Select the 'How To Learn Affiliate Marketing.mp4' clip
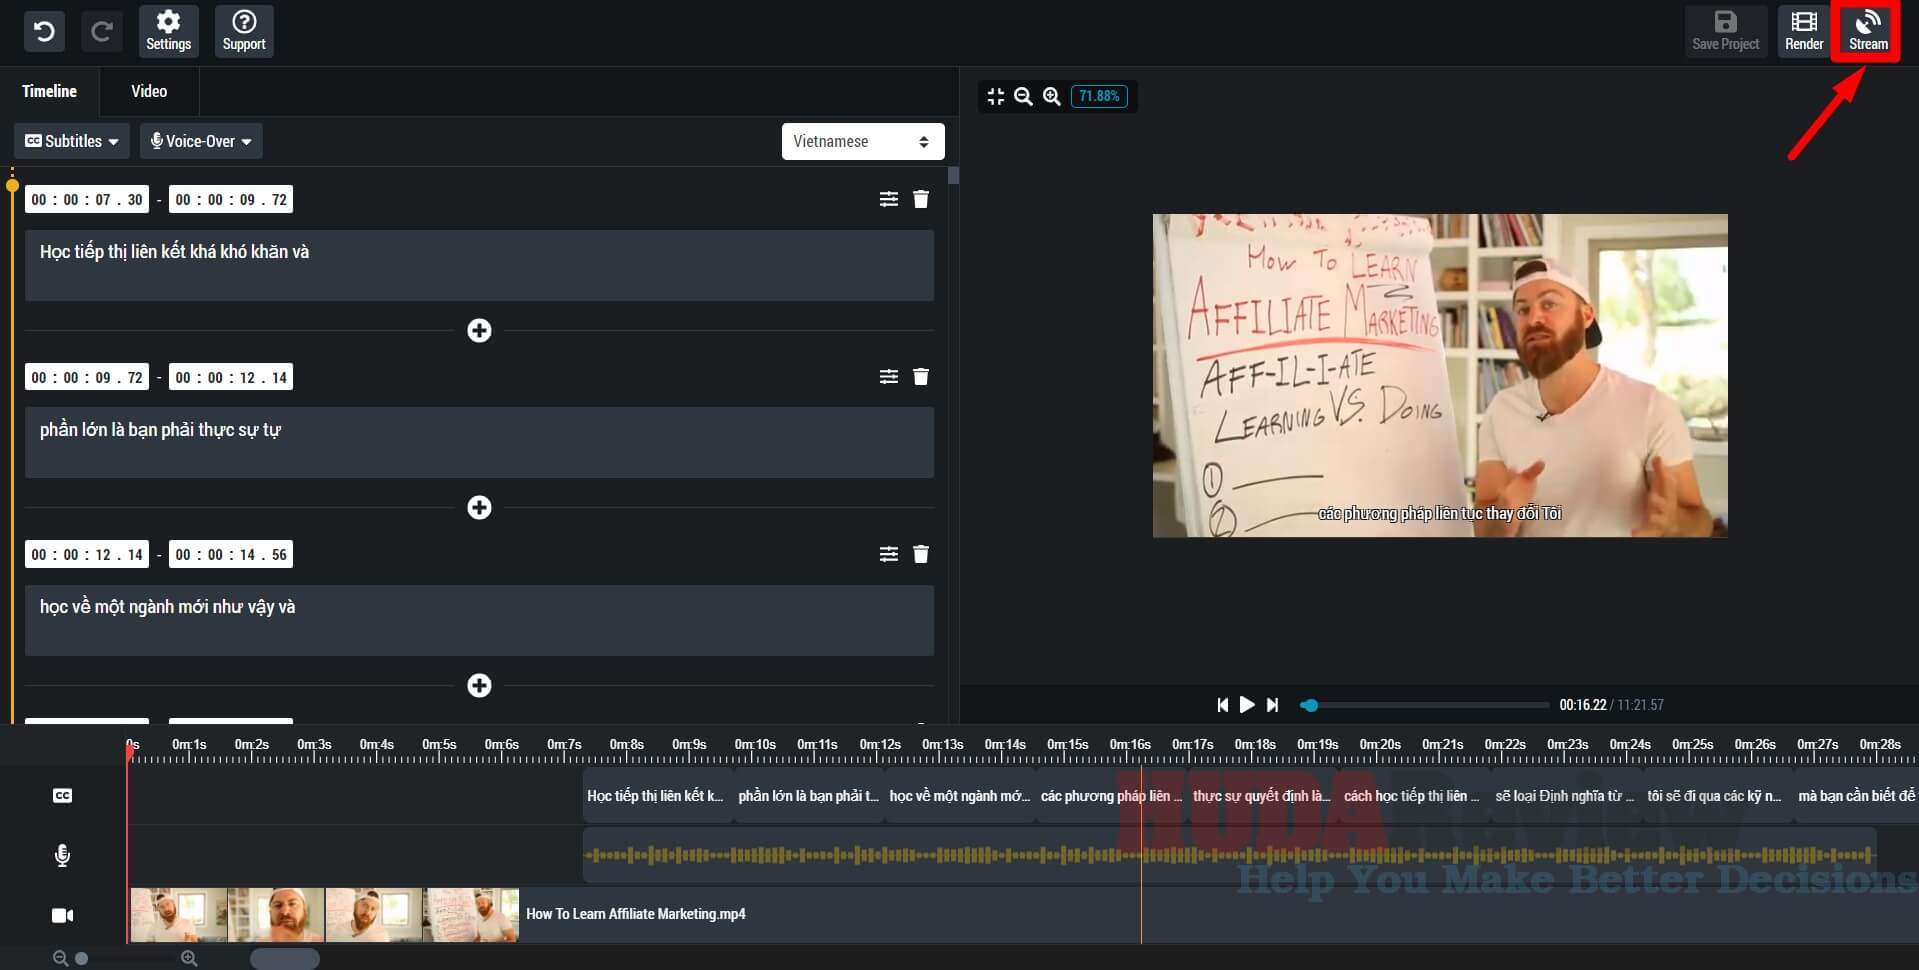The width and height of the screenshot is (1919, 970). point(1024,914)
